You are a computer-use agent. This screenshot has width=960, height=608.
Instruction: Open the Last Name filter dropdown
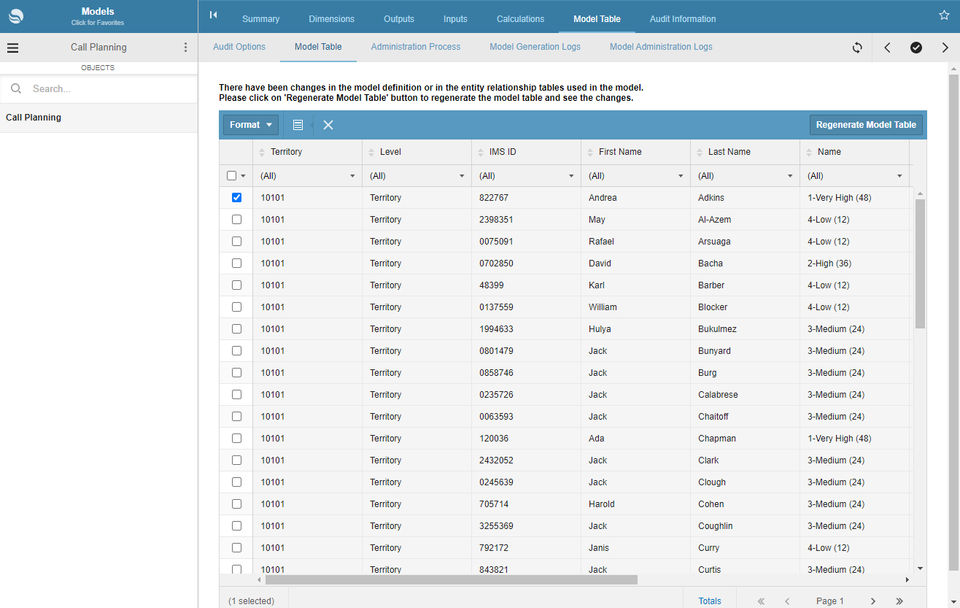[x=790, y=176]
